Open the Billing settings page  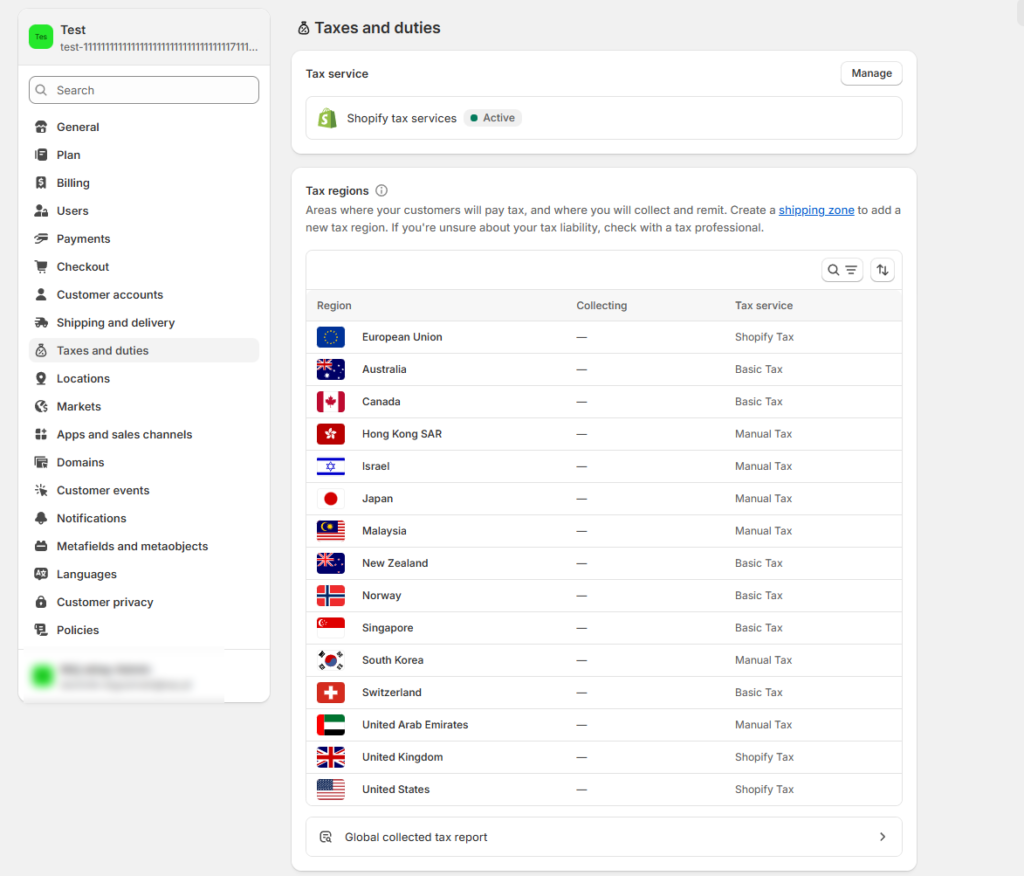pyautogui.click(x=73, y=183)
